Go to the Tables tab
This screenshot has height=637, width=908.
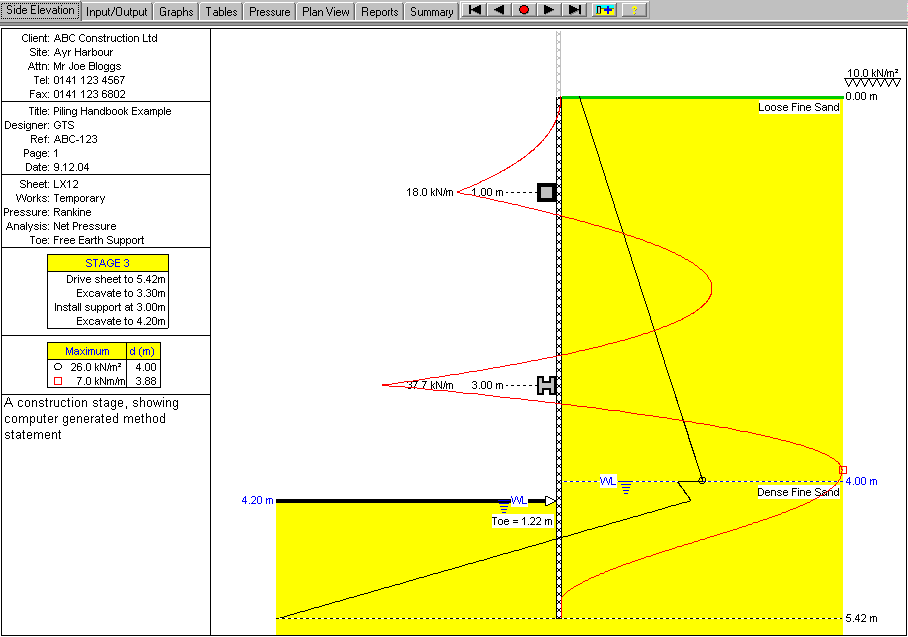(221, 12)
